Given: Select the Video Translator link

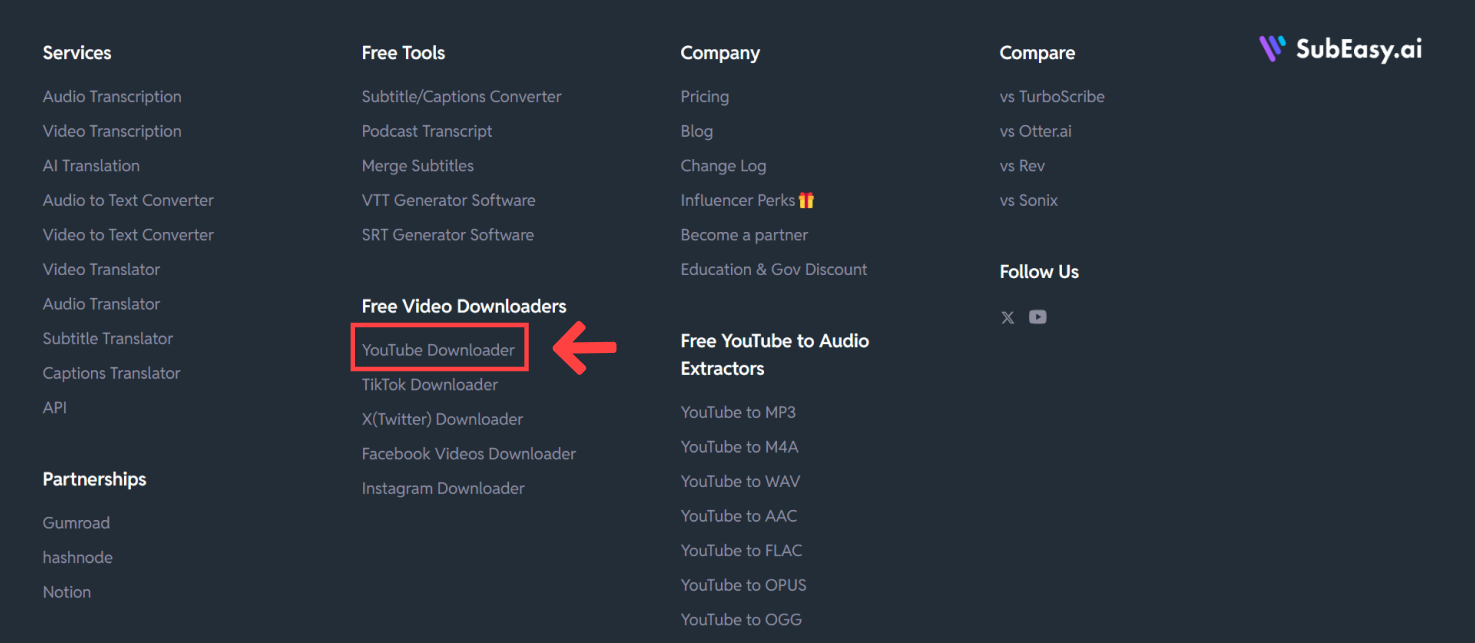Looking at the screenshot, I should [x=101, y=270].
